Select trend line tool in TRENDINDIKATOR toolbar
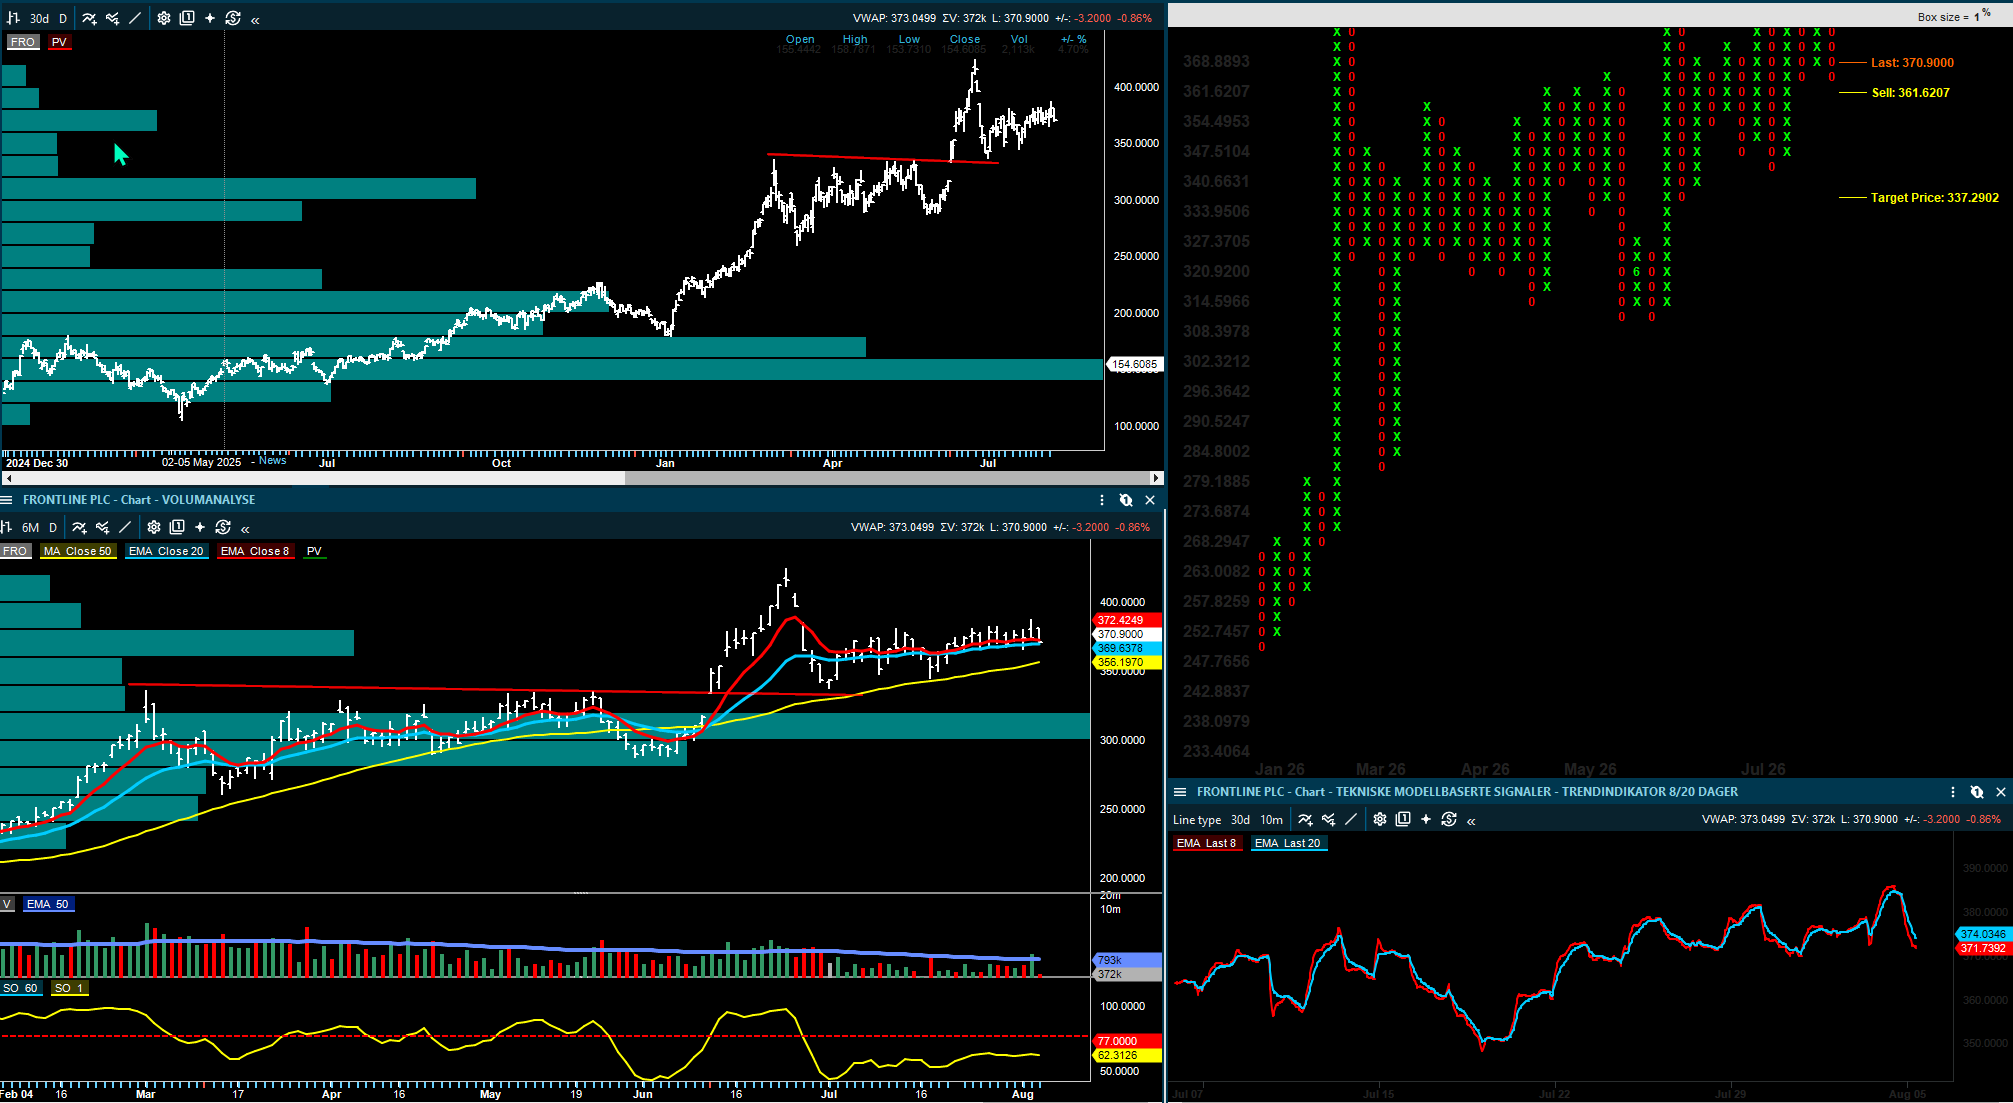This screenshot has width=2013, height=1103. (x=1351, y=820)
